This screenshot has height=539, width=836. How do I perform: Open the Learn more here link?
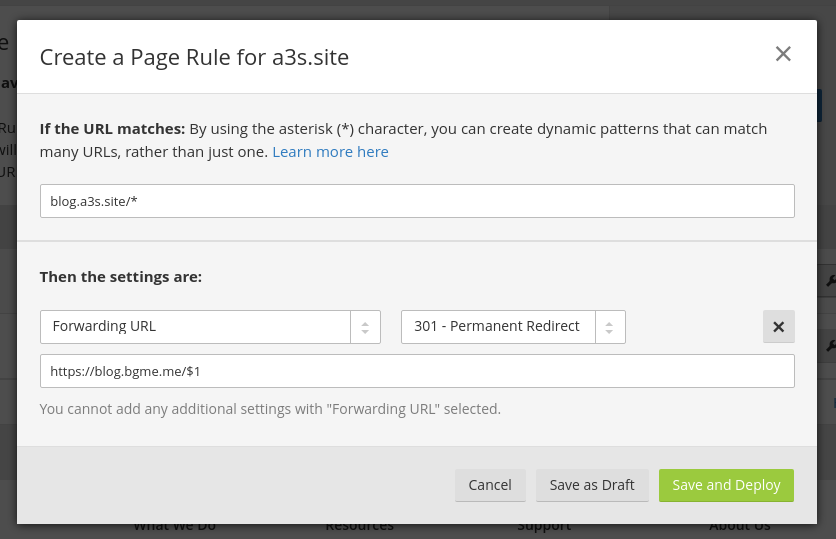point(330,152)
